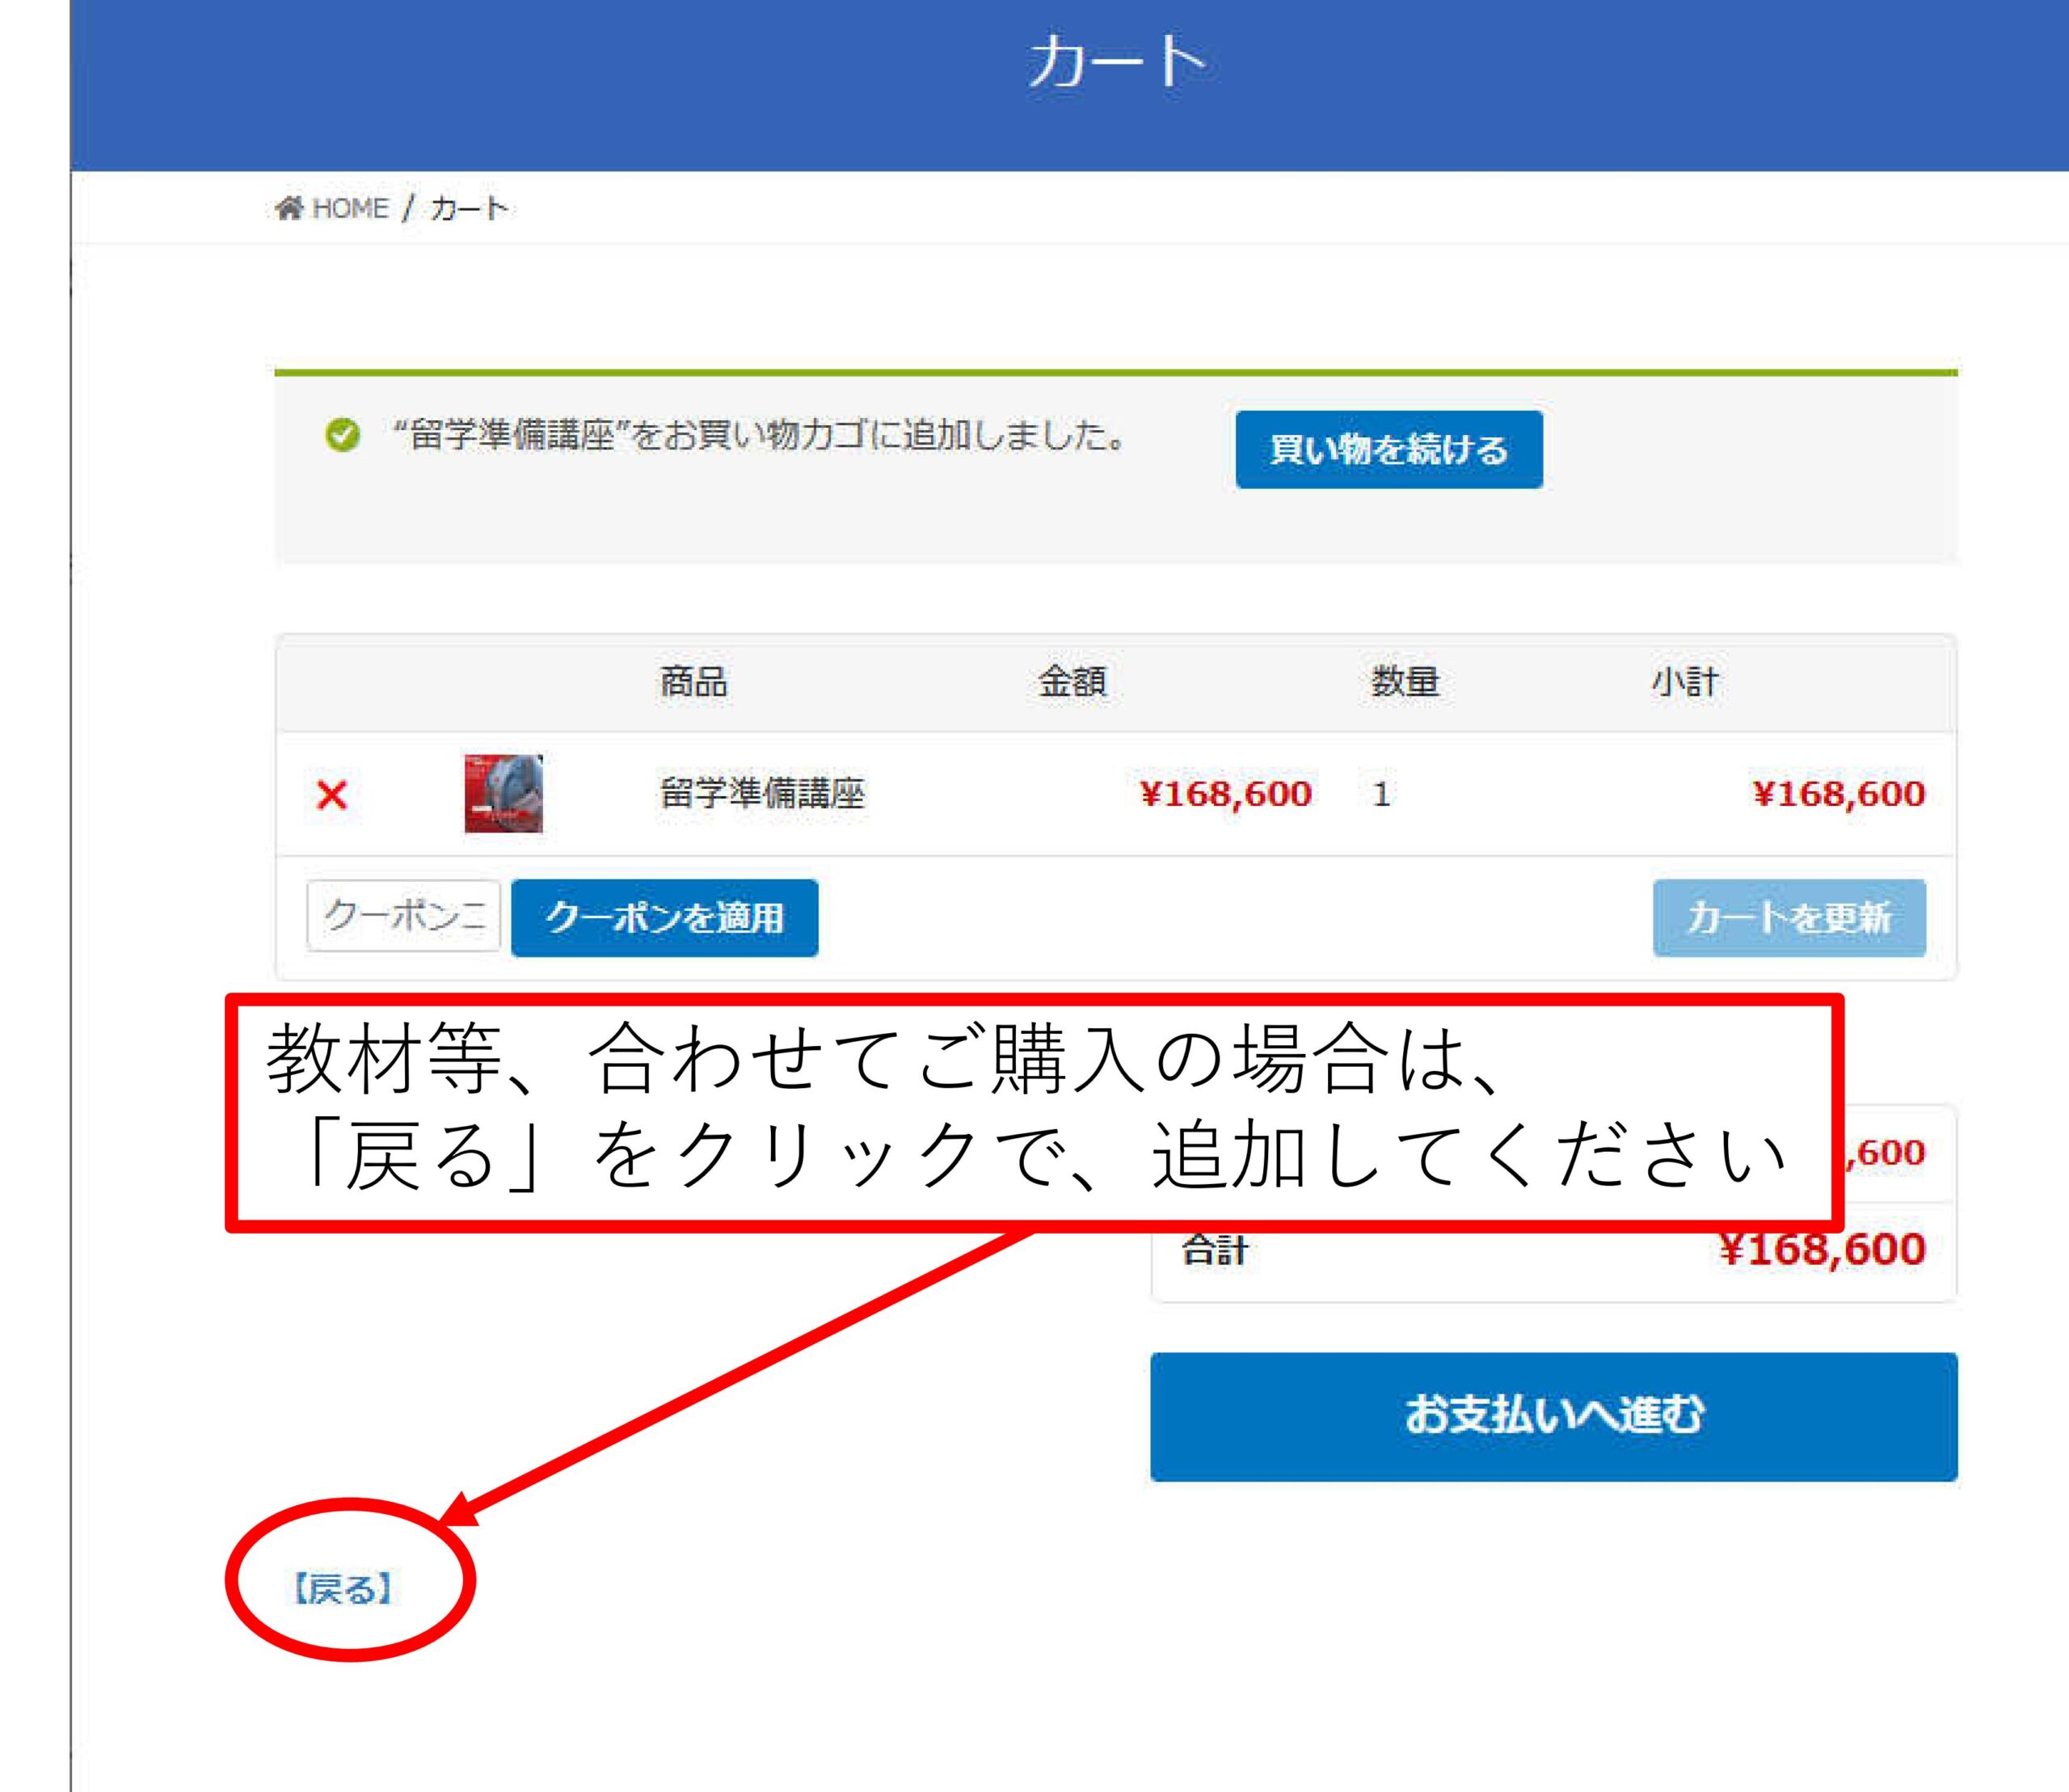Select the カート breadcrumb item
Screen dimensions: 2069x1792
pyautogui.click(x=469, y=208)
